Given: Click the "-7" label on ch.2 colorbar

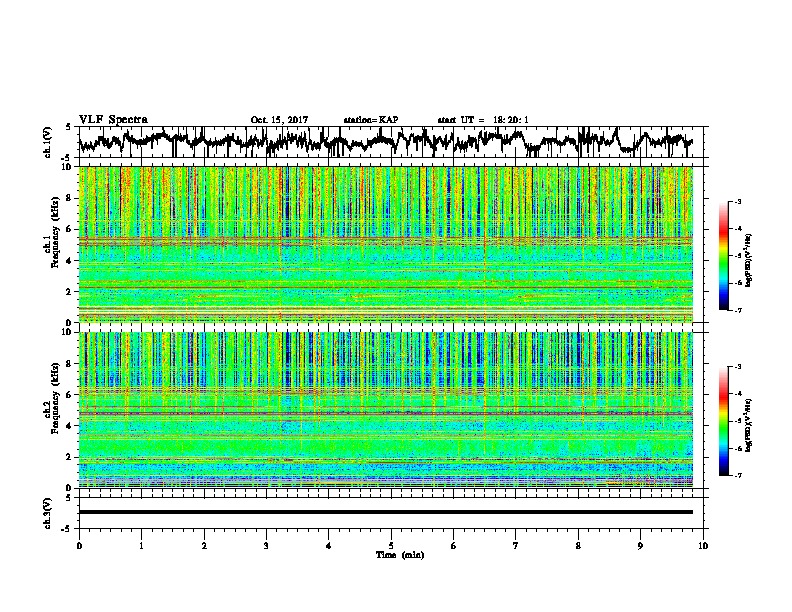Looking at the screenshot, I should click(737, 475).
